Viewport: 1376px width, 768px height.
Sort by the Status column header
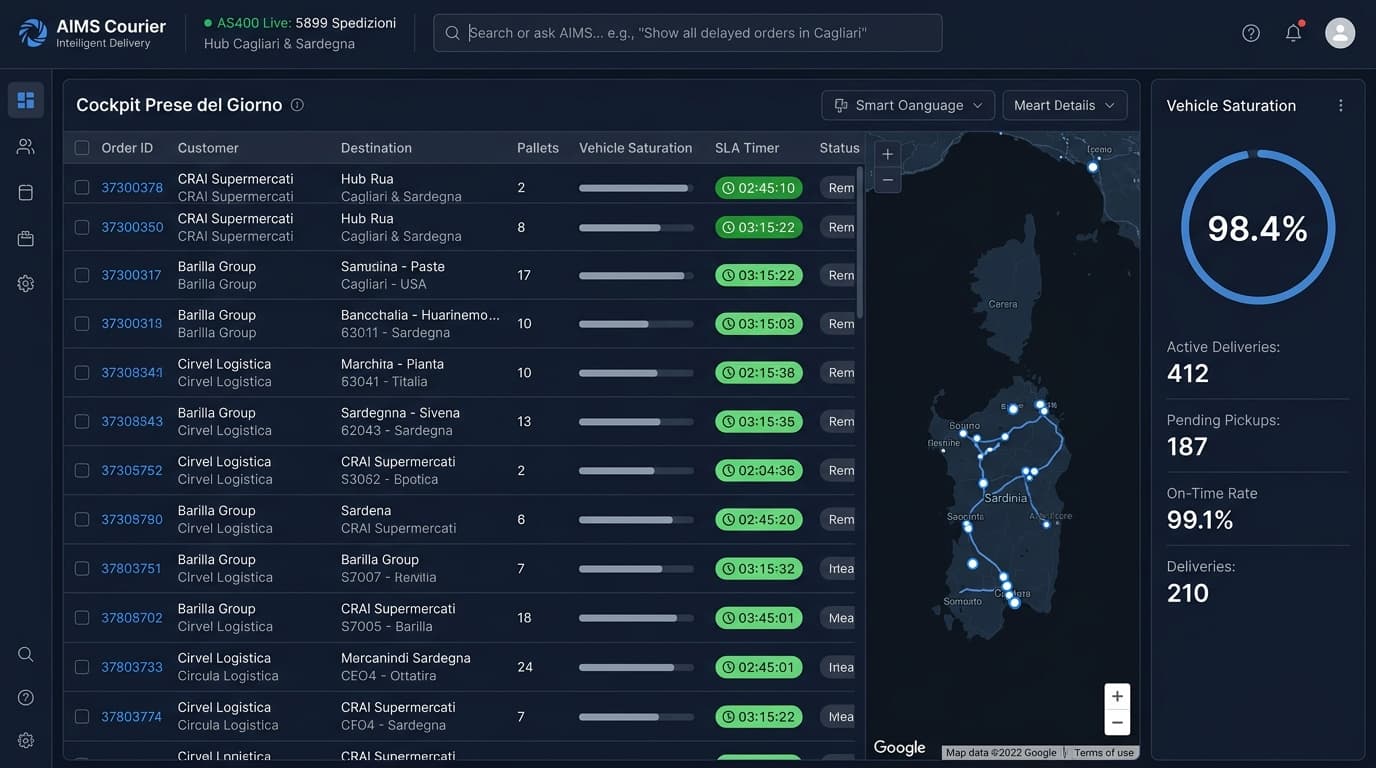click(x=839, y=148)
